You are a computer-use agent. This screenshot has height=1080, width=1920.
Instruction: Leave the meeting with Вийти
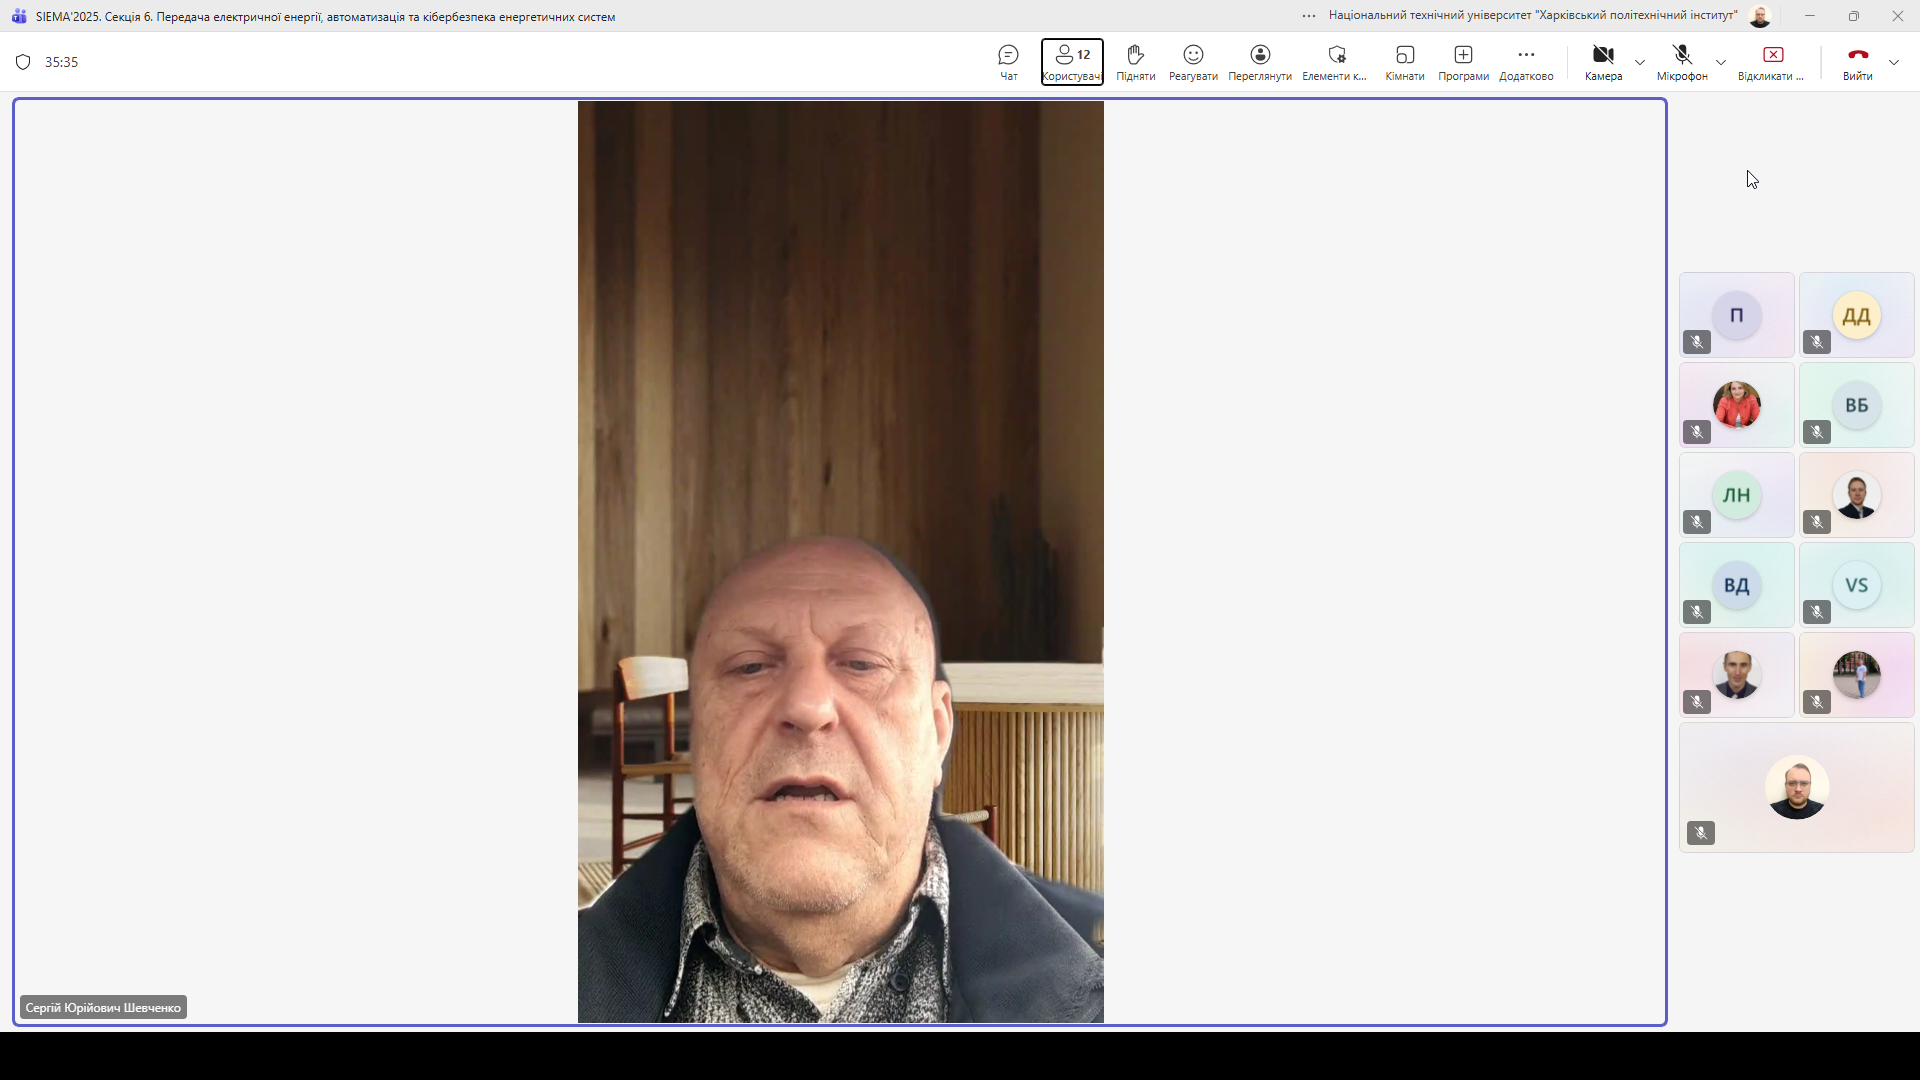[x=1857, y=61]
